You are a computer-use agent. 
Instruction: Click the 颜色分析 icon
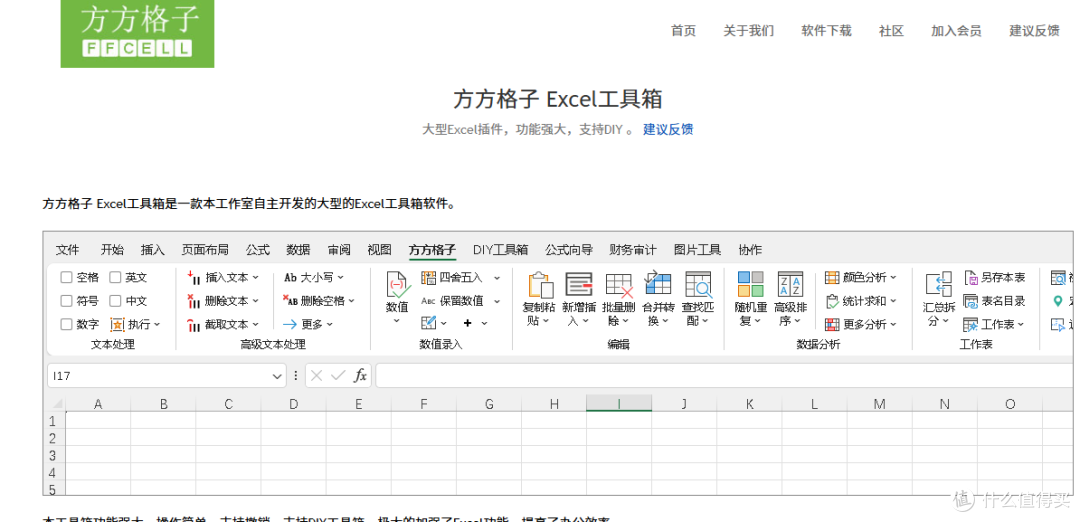click(x=832, y=278)
